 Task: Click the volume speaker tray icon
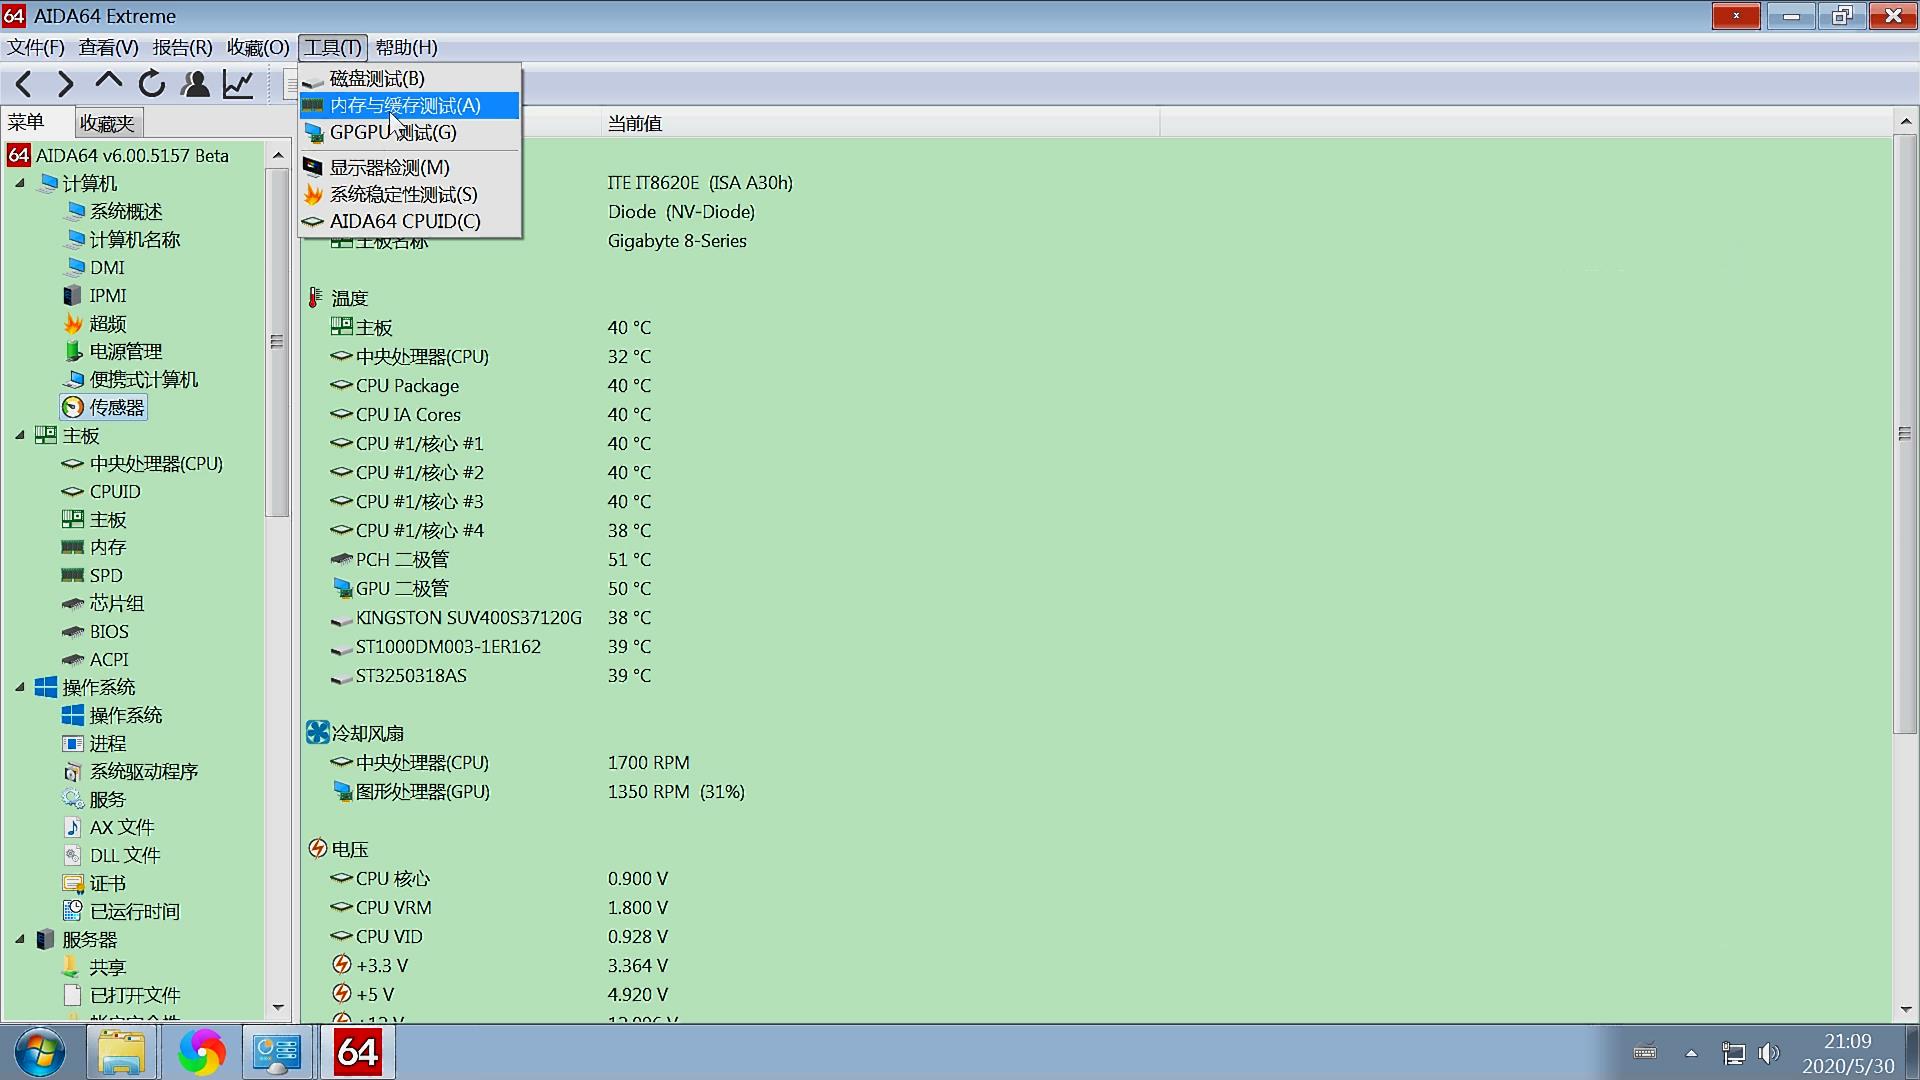pos(1769,1053)
